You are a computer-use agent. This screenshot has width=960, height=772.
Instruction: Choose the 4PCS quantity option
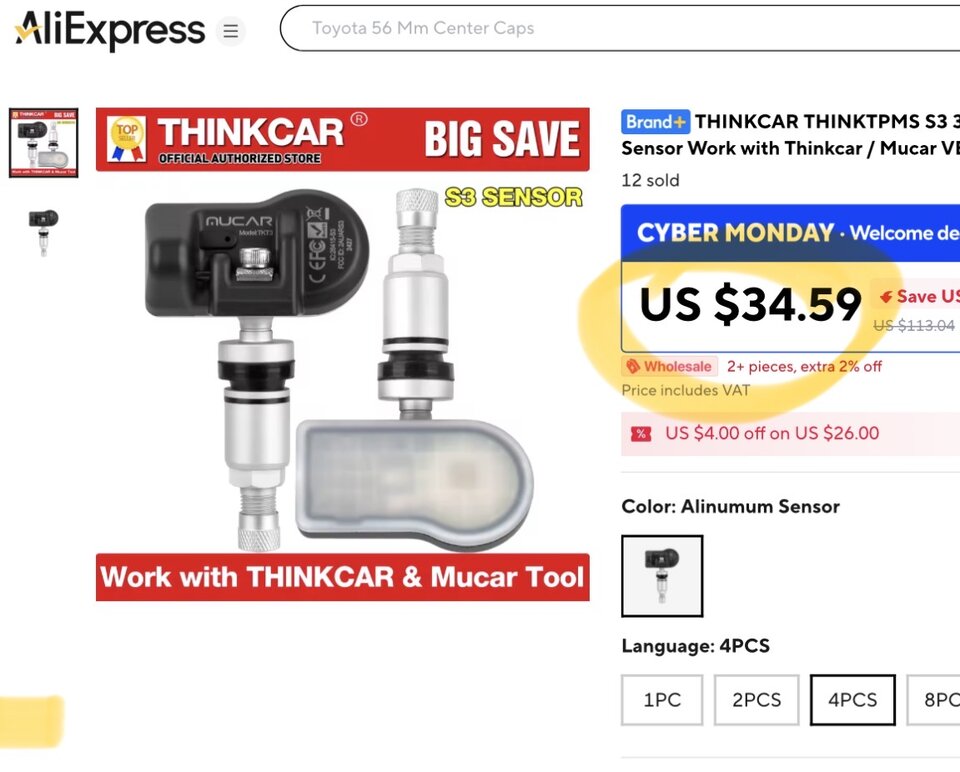pyautogui.click(x=852, y=700)
